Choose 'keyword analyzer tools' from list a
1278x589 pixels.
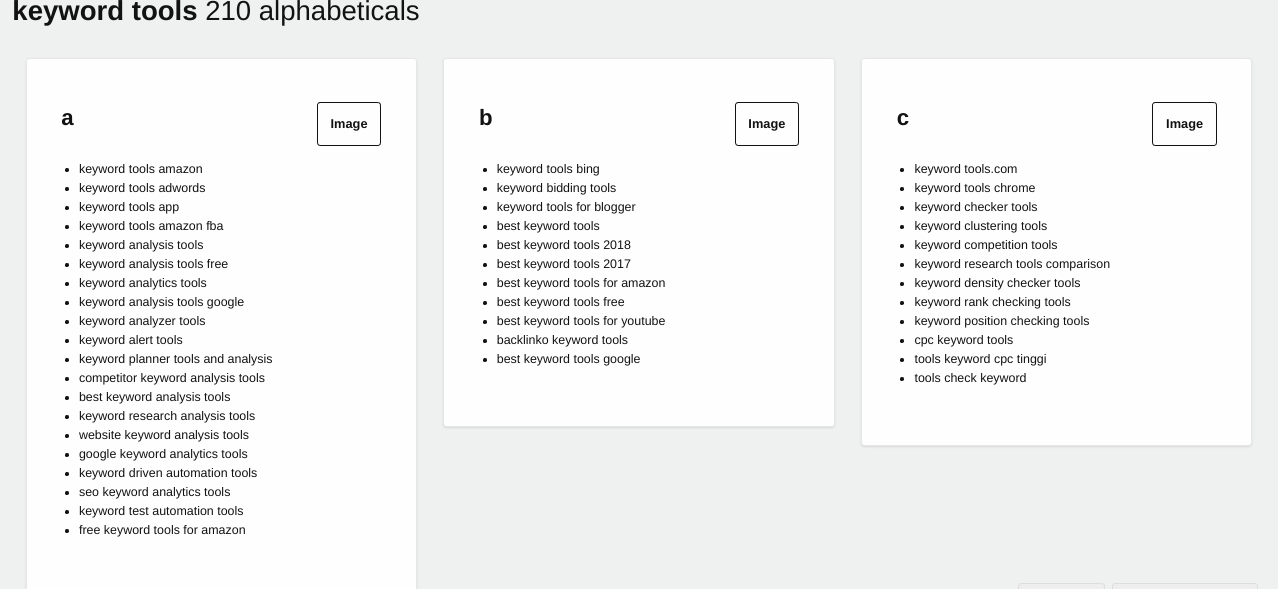click(142, 321)
